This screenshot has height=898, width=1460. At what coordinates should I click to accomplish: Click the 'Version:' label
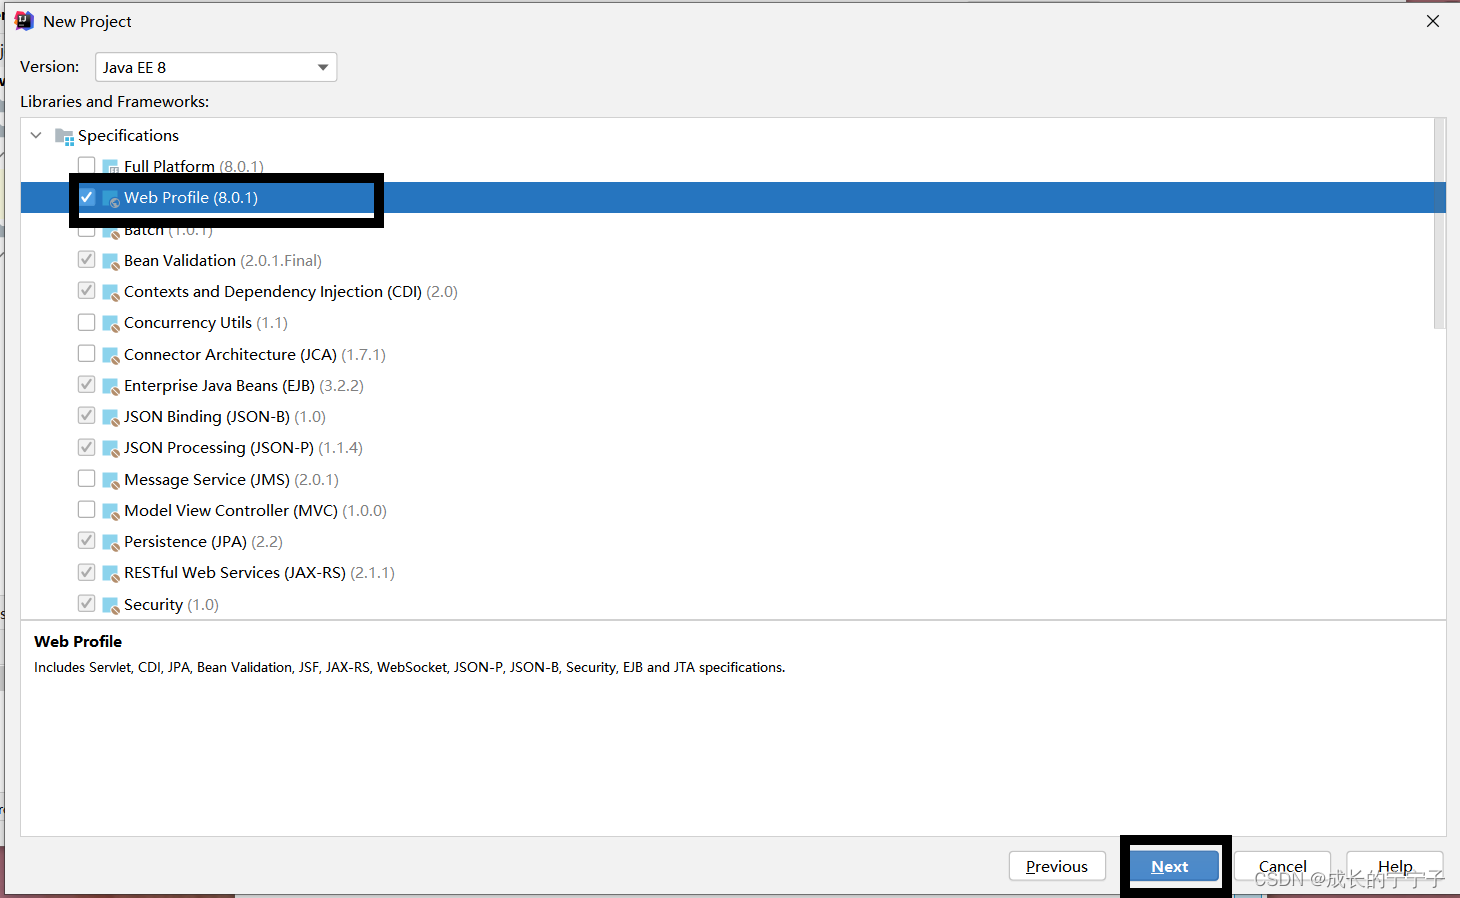(50, 66)
